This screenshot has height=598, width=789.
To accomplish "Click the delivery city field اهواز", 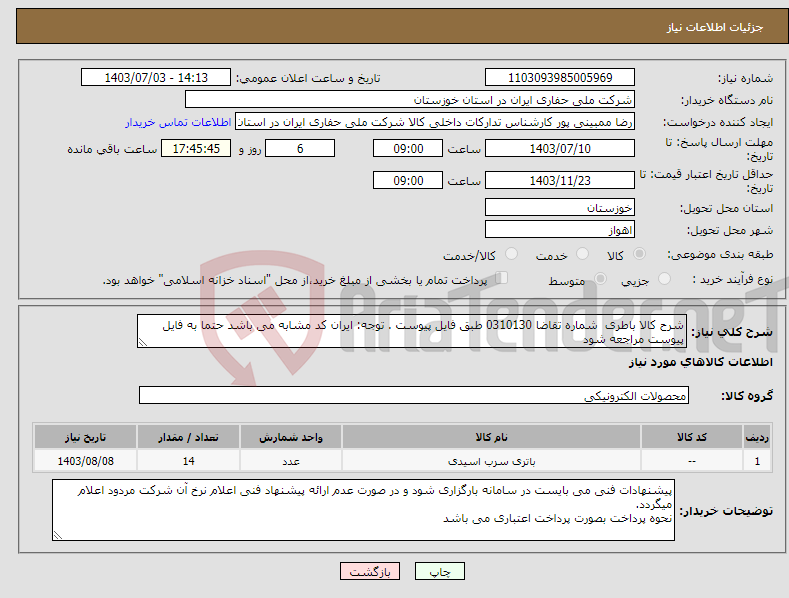I will tap(560, 230).
